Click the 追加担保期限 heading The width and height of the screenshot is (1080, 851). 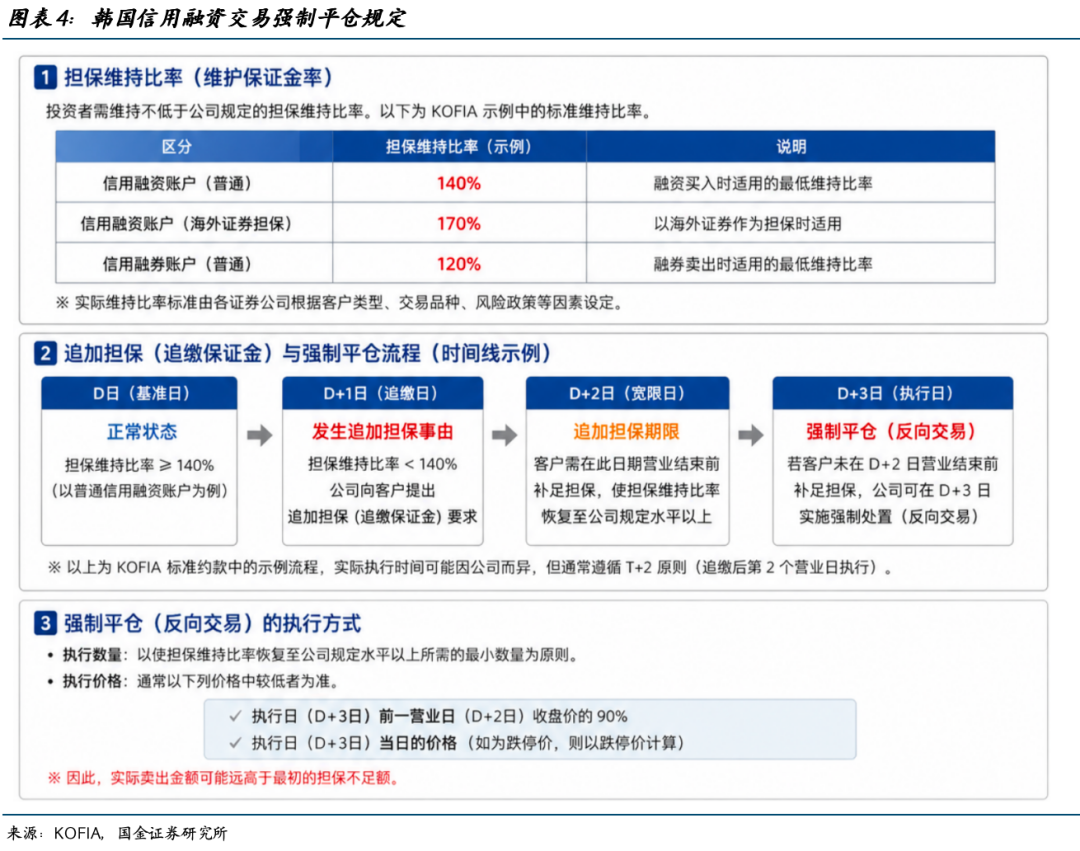point(626,432)
